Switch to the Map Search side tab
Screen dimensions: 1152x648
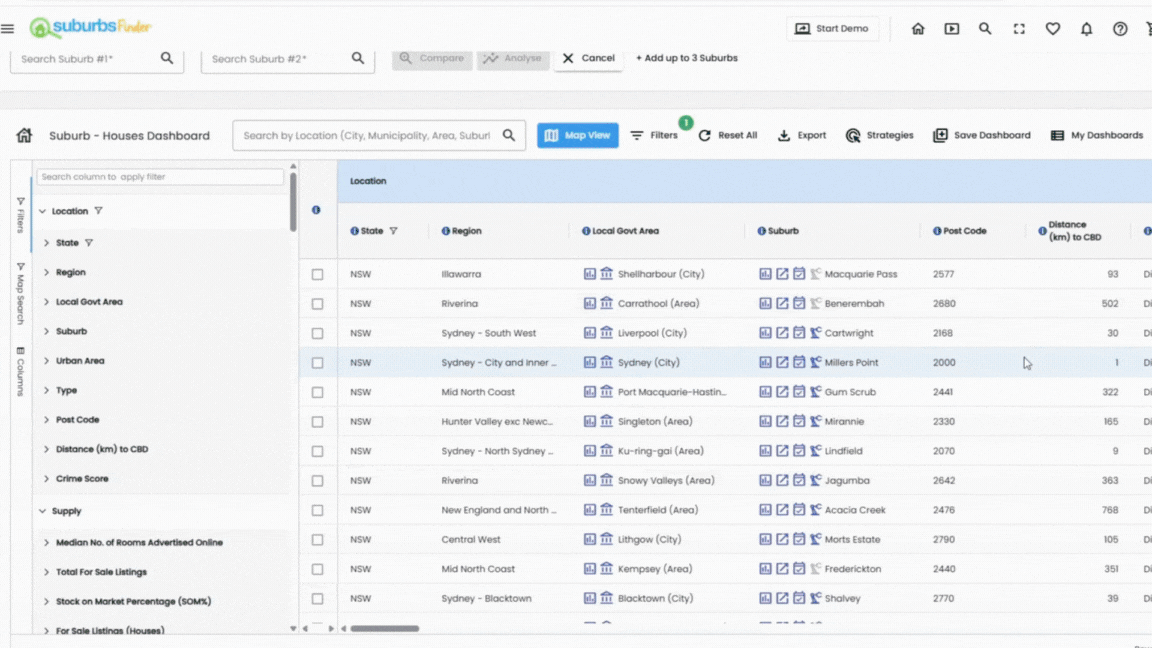point(20,294)
